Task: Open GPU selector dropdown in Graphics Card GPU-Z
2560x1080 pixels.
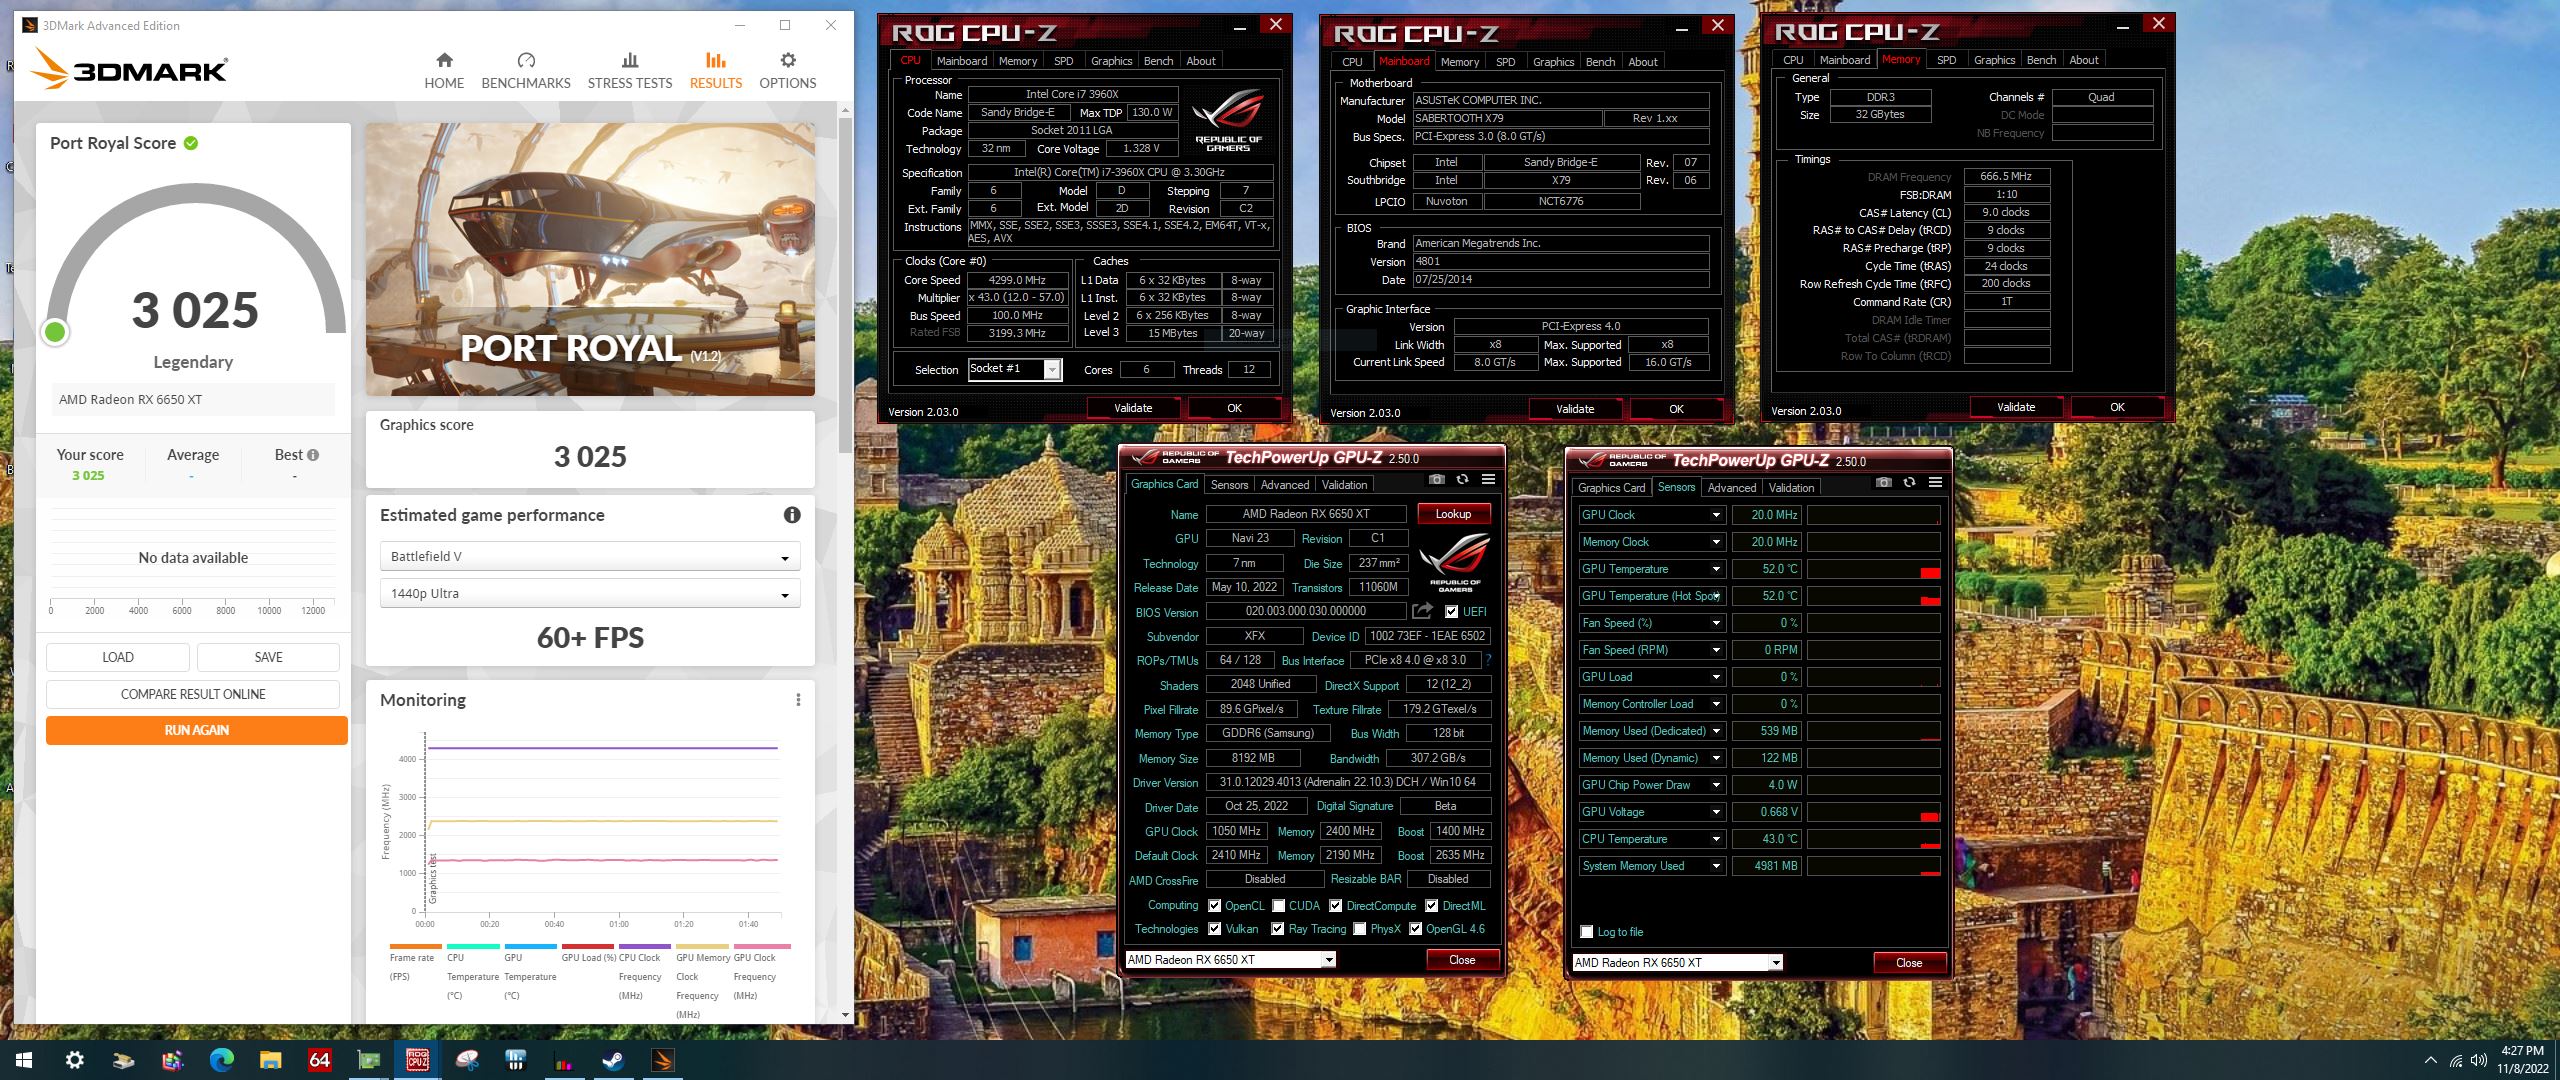Action: [x=1230, y=960]
